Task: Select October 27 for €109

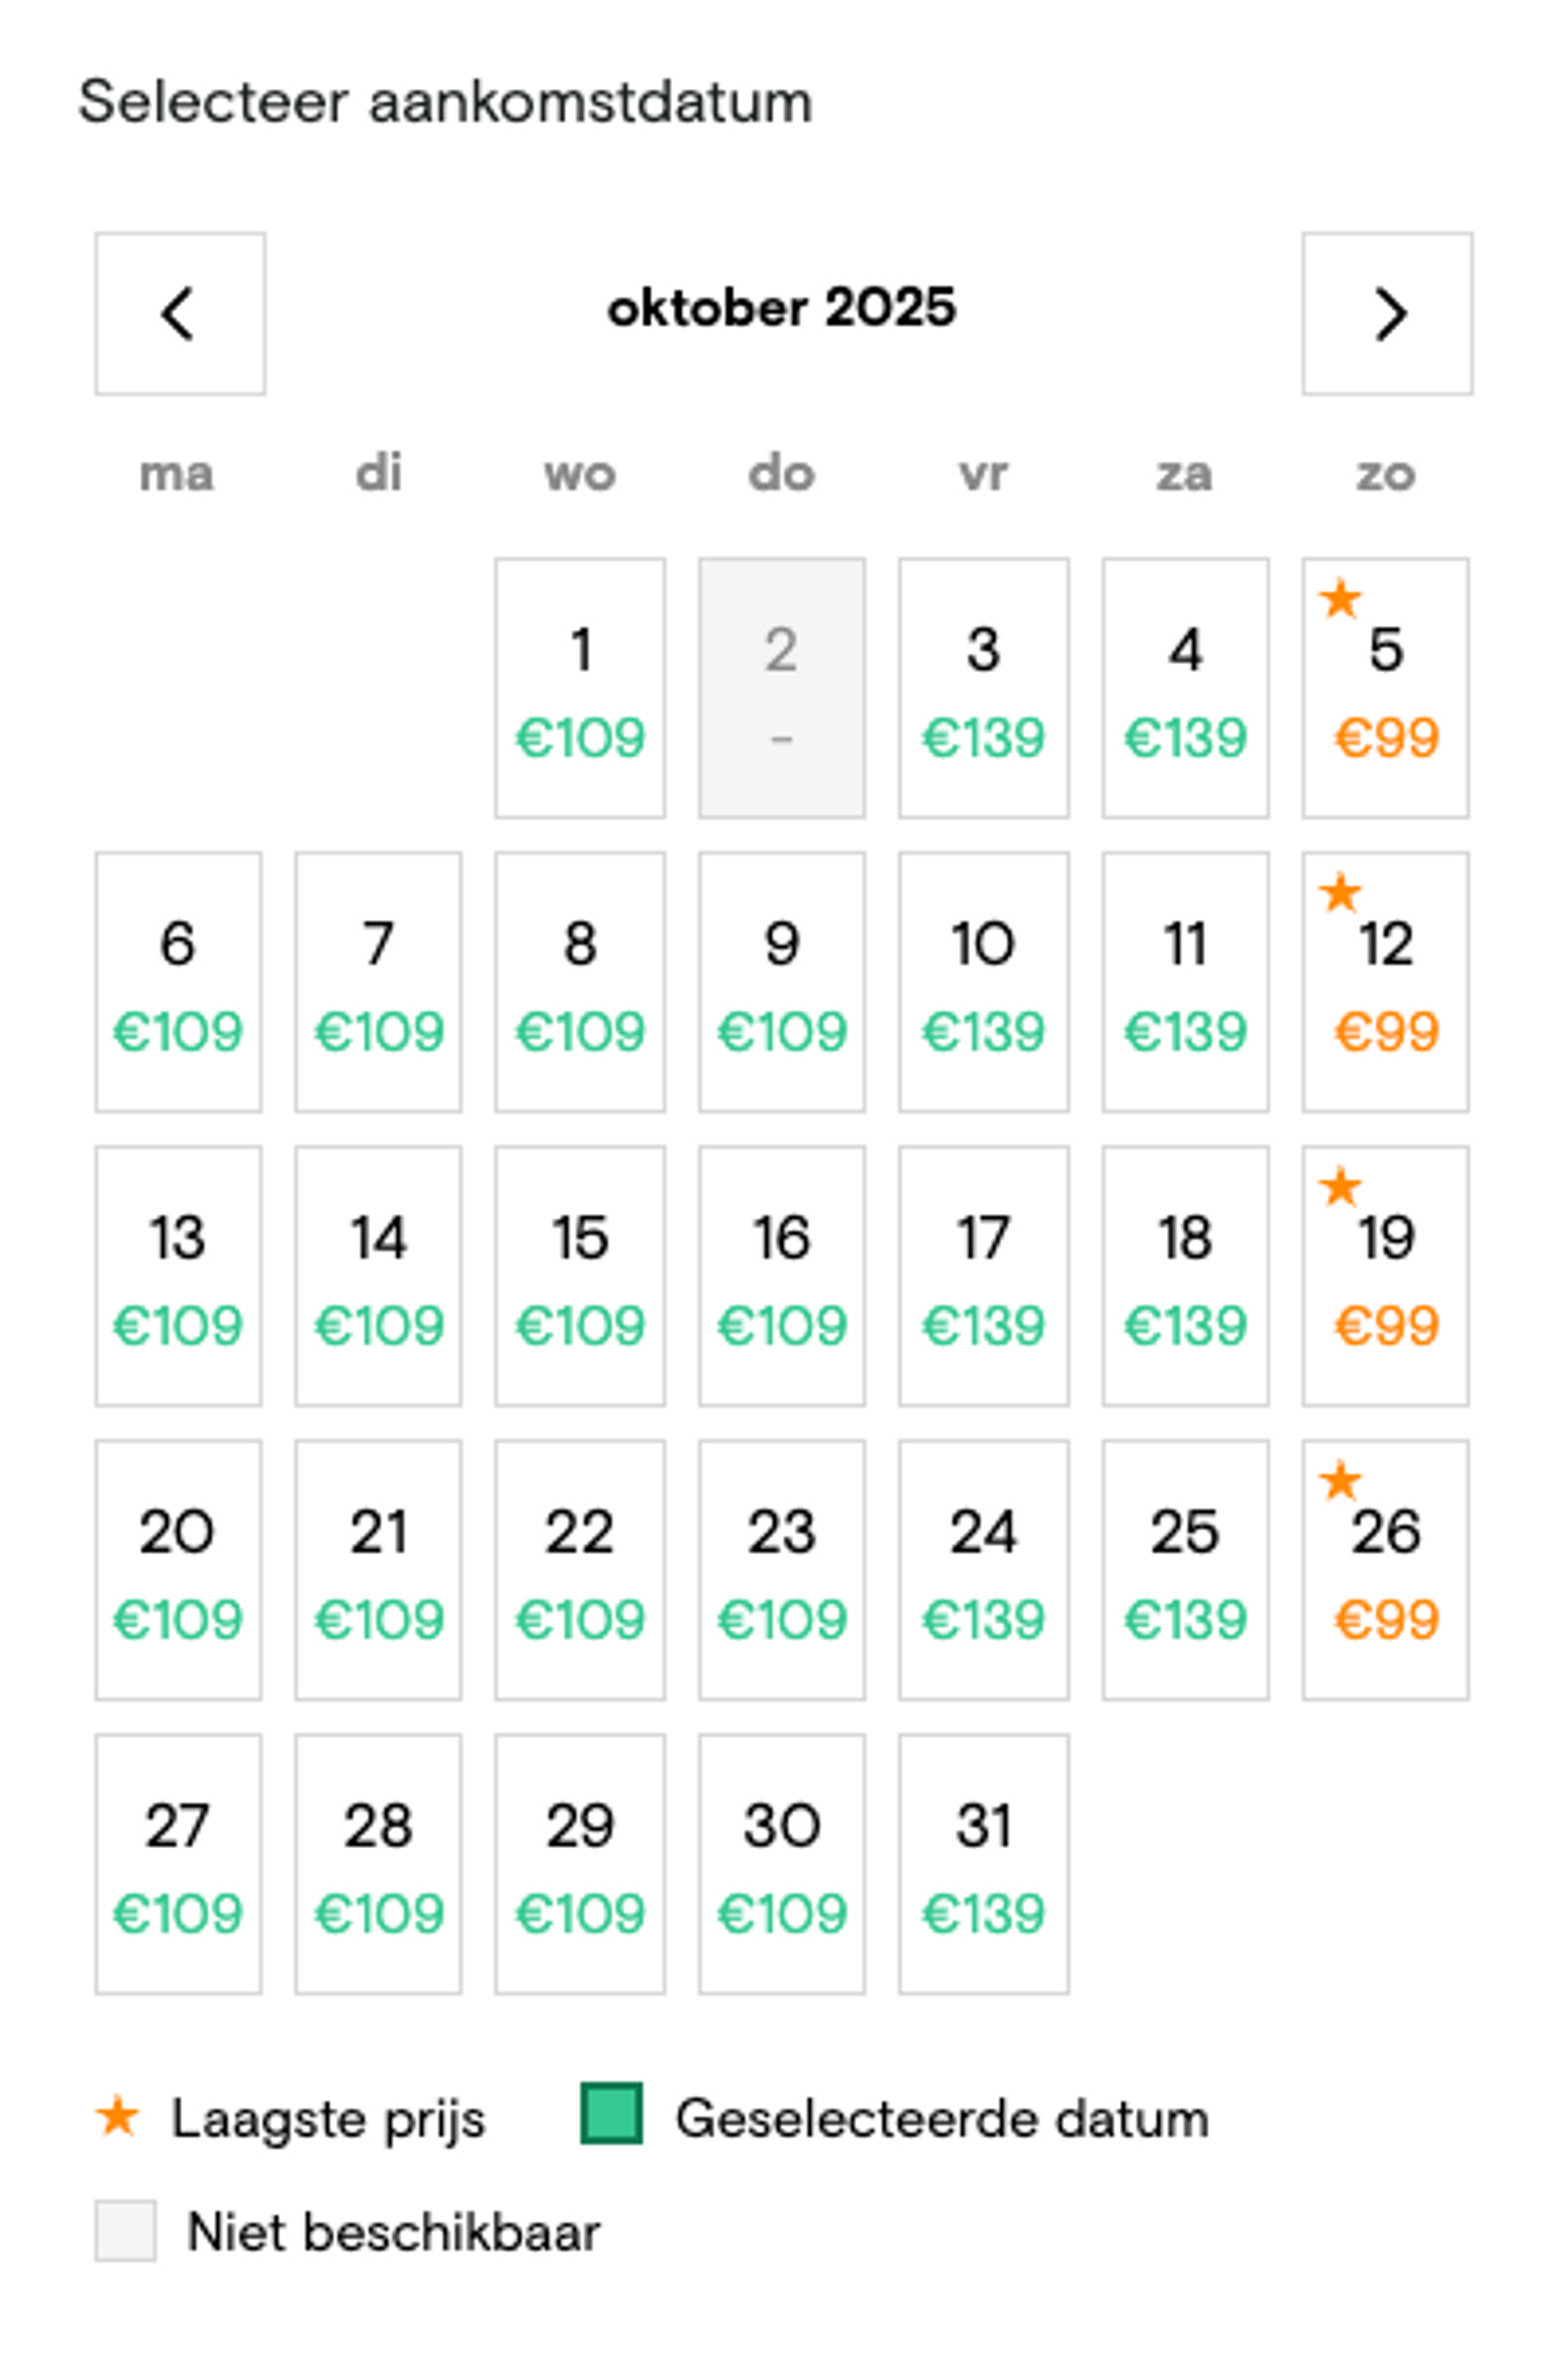Action: click(x=178, y=1864)
